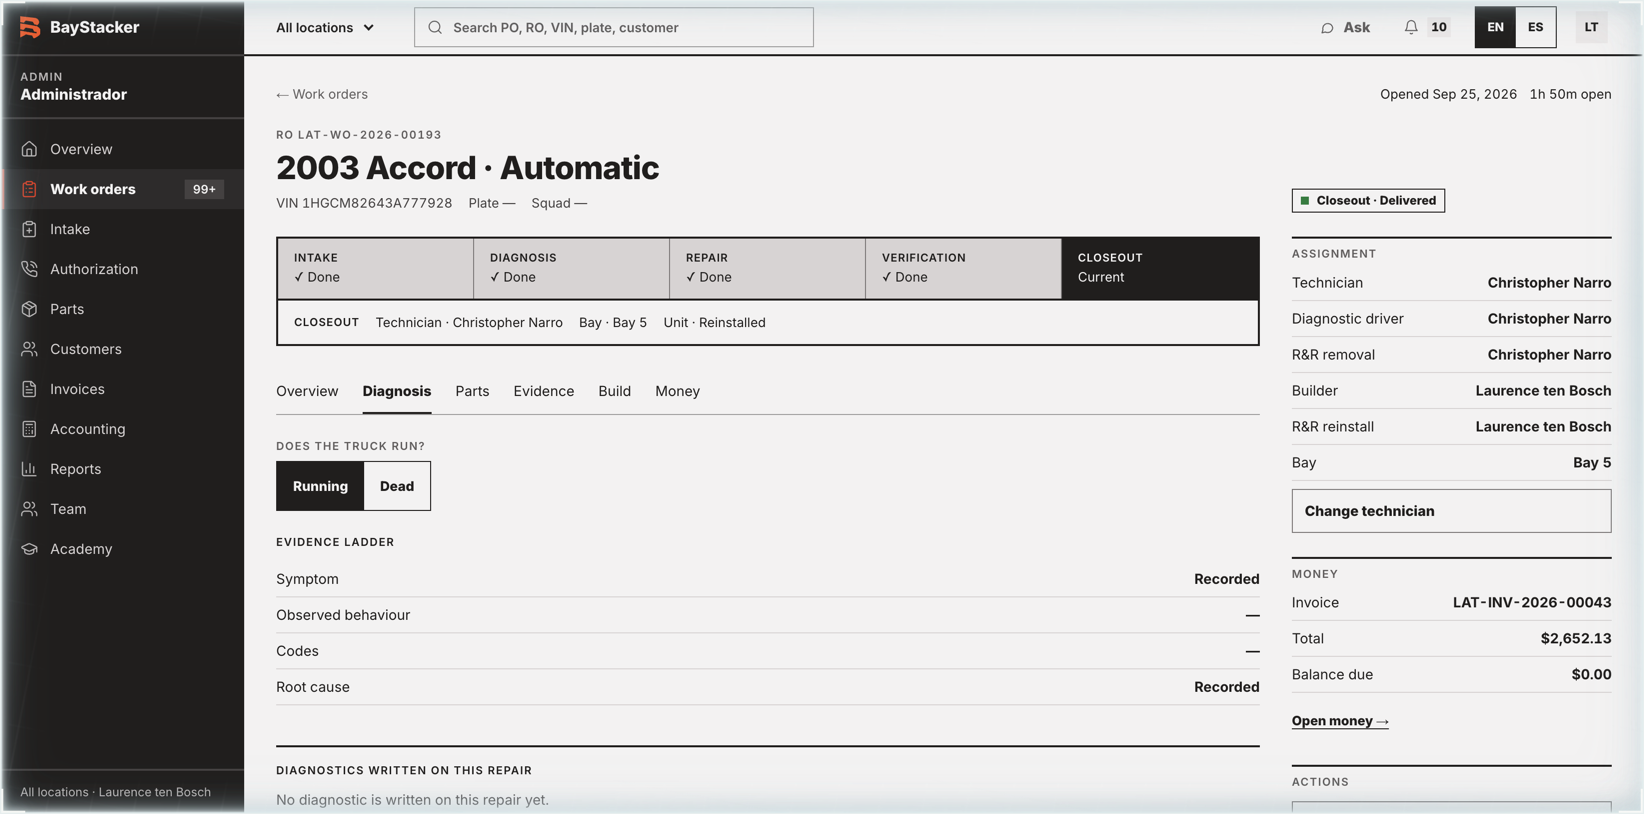The image size is (1644, 814).
Task: Switch language to ES
Action: point(1535,27)
